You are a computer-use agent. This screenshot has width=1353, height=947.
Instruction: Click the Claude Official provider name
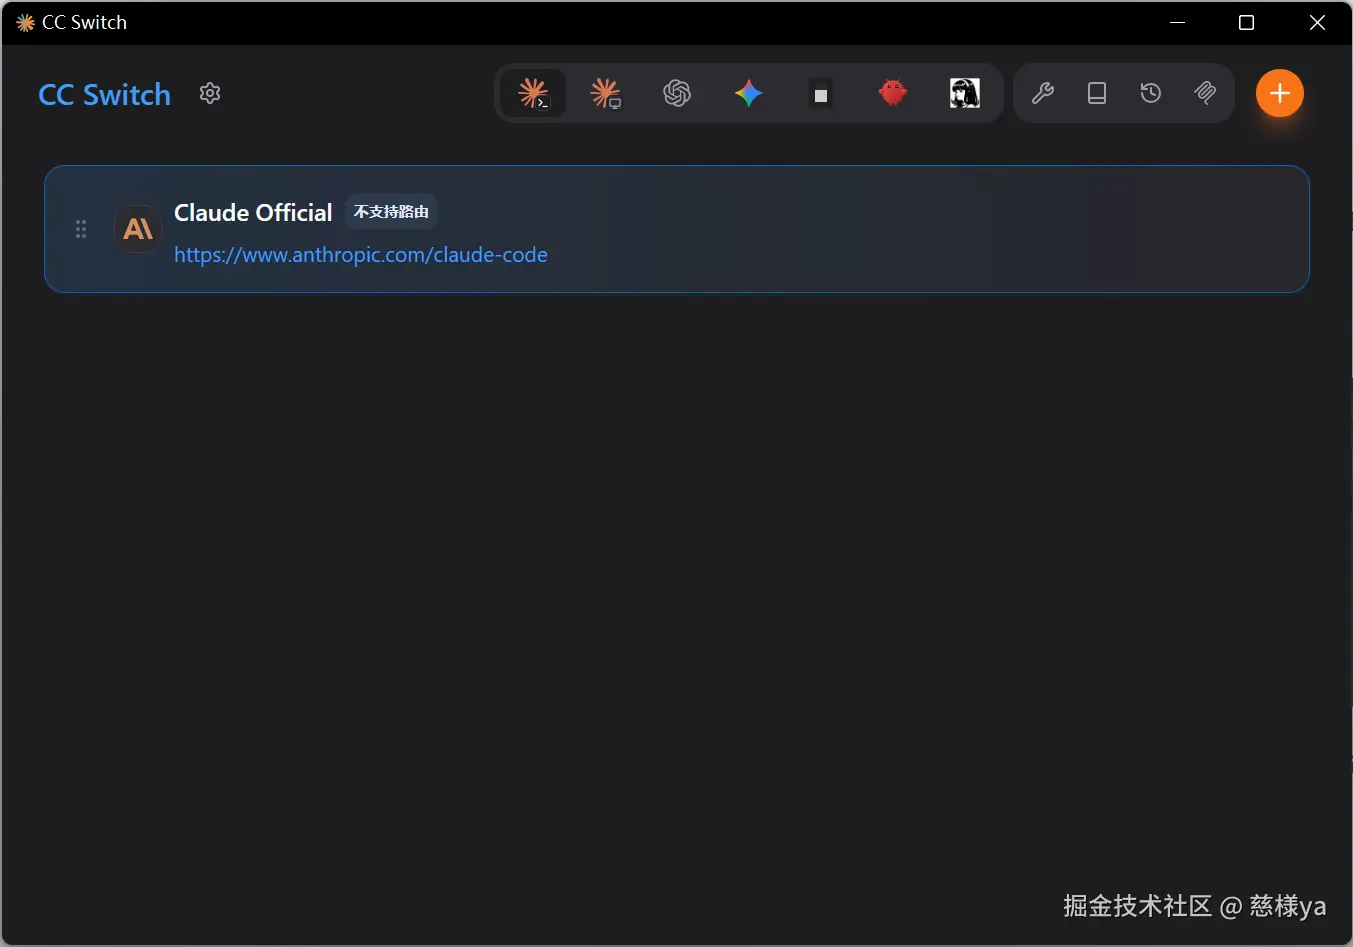click(x=253, y=212)
